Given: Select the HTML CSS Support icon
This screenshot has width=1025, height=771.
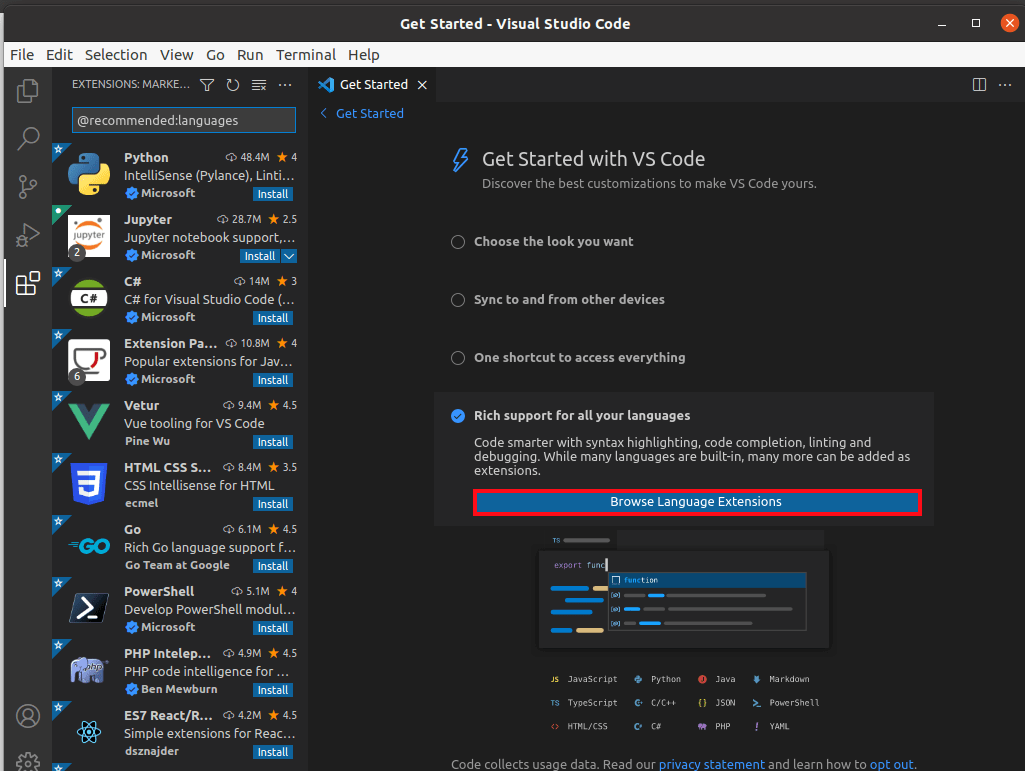Looking at the screenshot, I should pos(89,484).
